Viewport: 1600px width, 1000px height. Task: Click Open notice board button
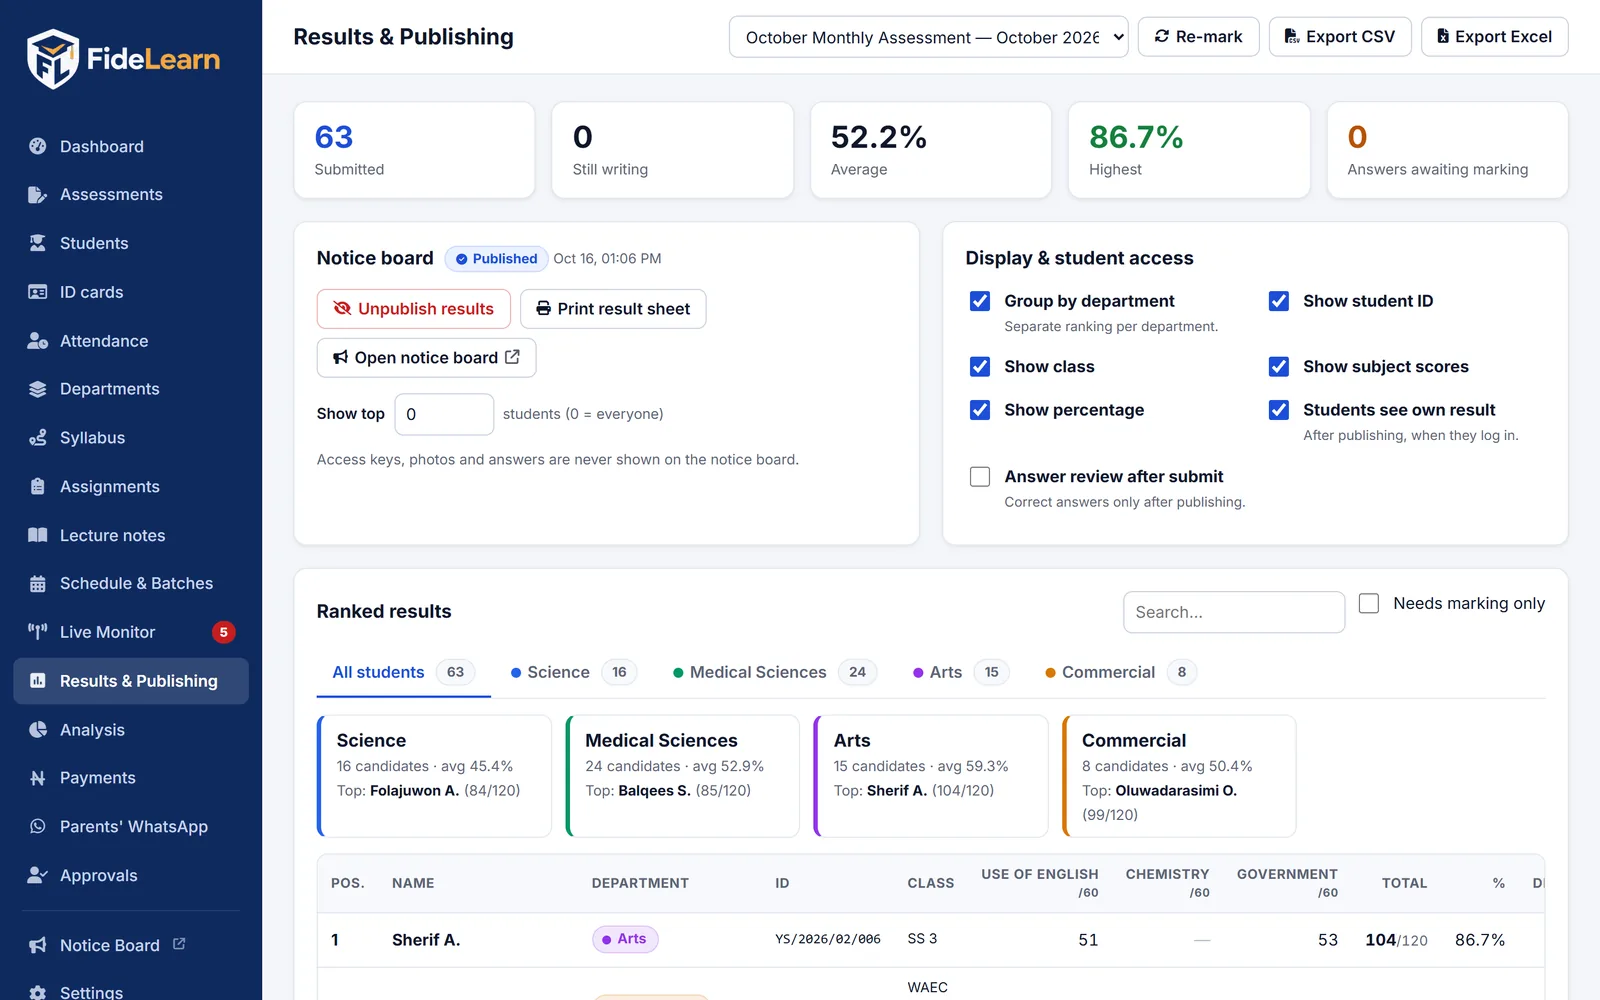point(426,358)
